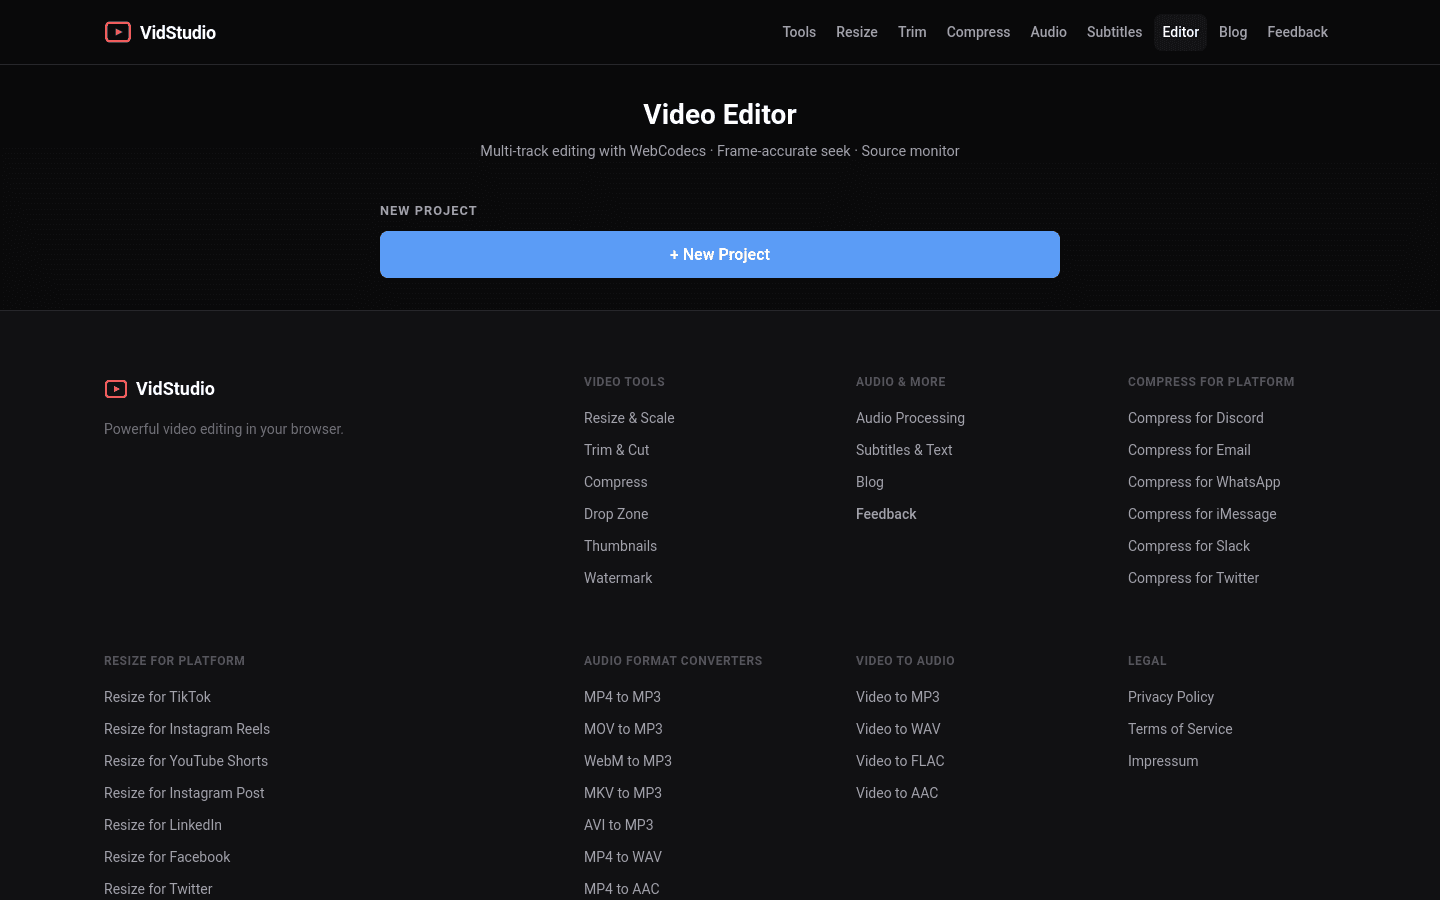
Task: Open the Resize & Scale tool link
Action: [629, 418]
